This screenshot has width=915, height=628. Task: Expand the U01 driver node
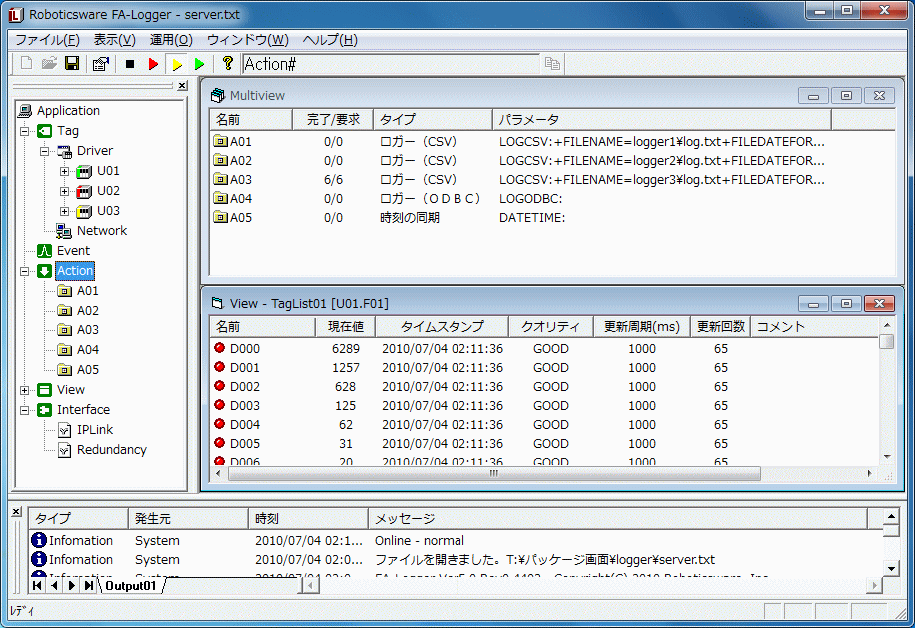pyautogui.click(x=64, y=172)
